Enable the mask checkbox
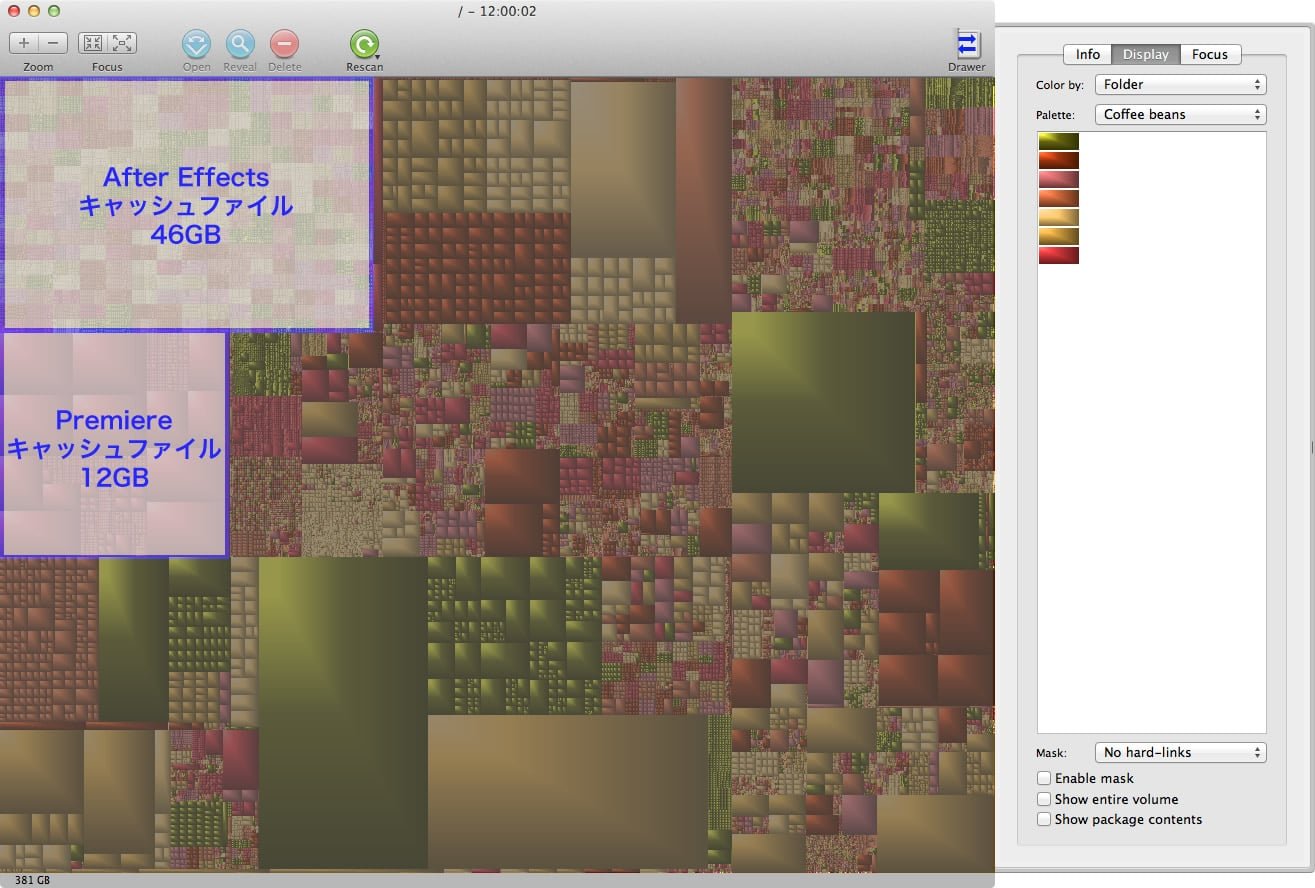The width and height of the screenshot is (1315, 888). [x=1044, y=778]
